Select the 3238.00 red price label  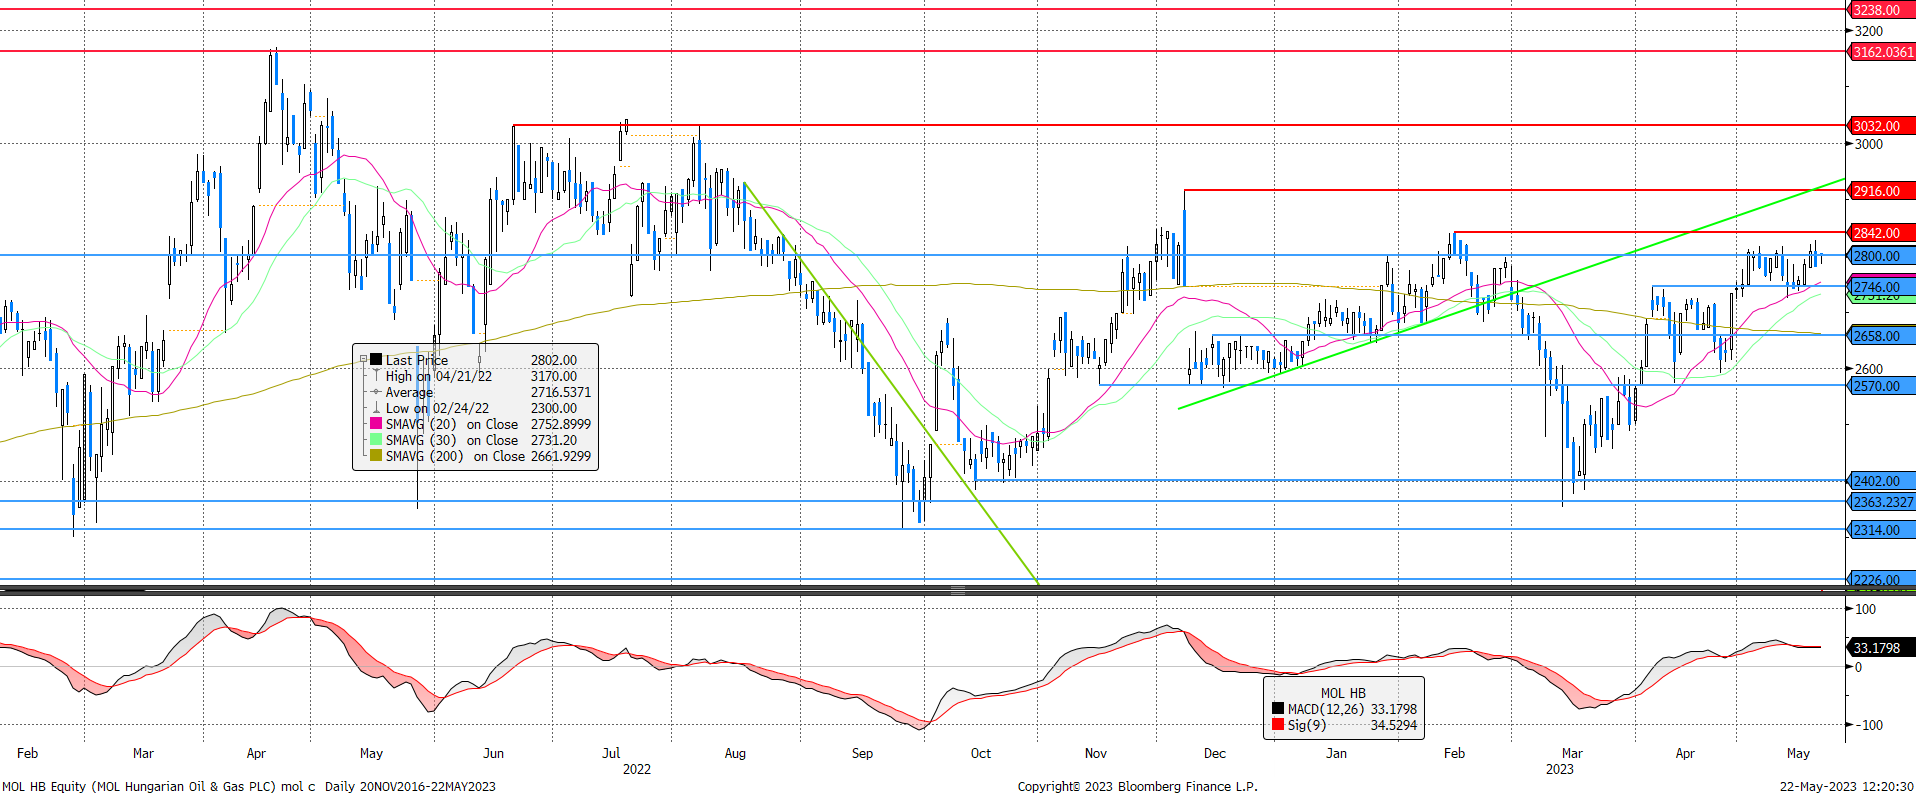(1880, 10)
